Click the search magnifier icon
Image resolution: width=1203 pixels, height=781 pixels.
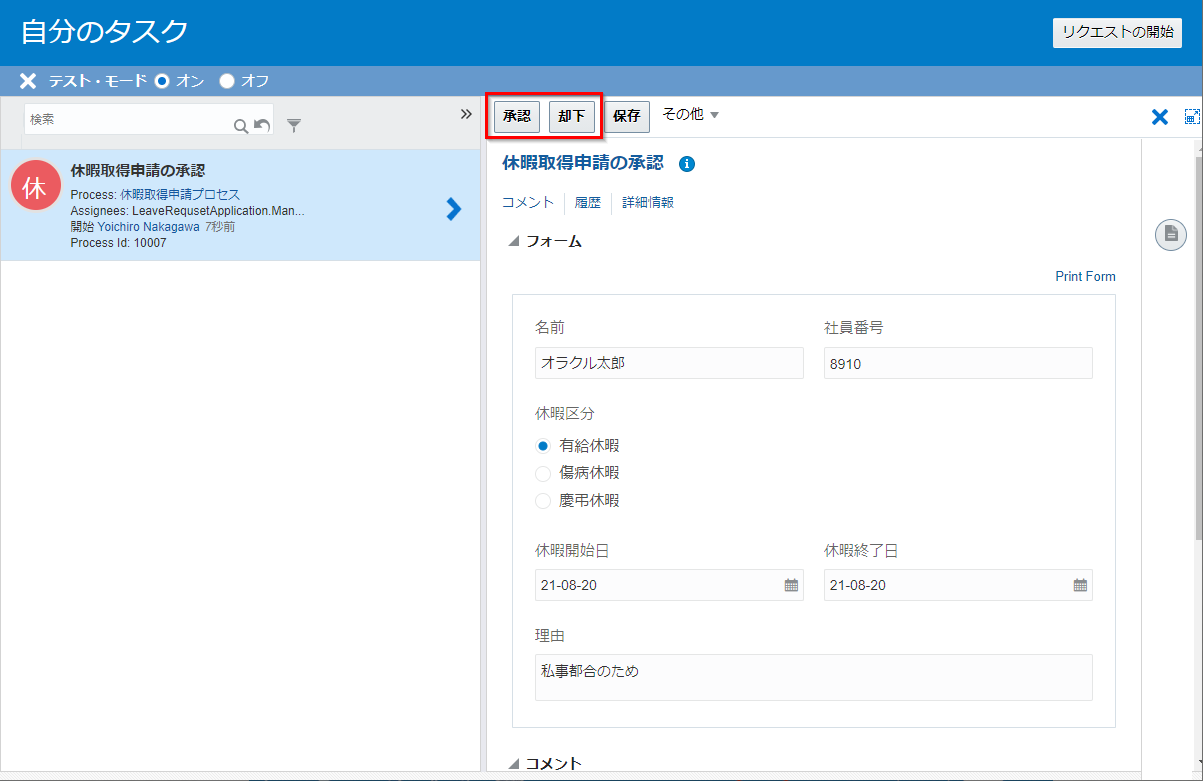(x=240, y=125)
